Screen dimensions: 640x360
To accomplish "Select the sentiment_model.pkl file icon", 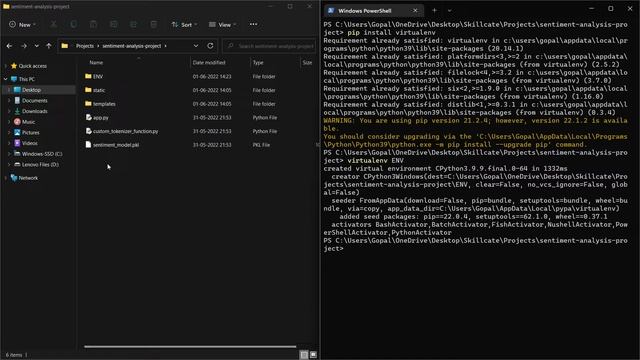I will coord(88,145).
